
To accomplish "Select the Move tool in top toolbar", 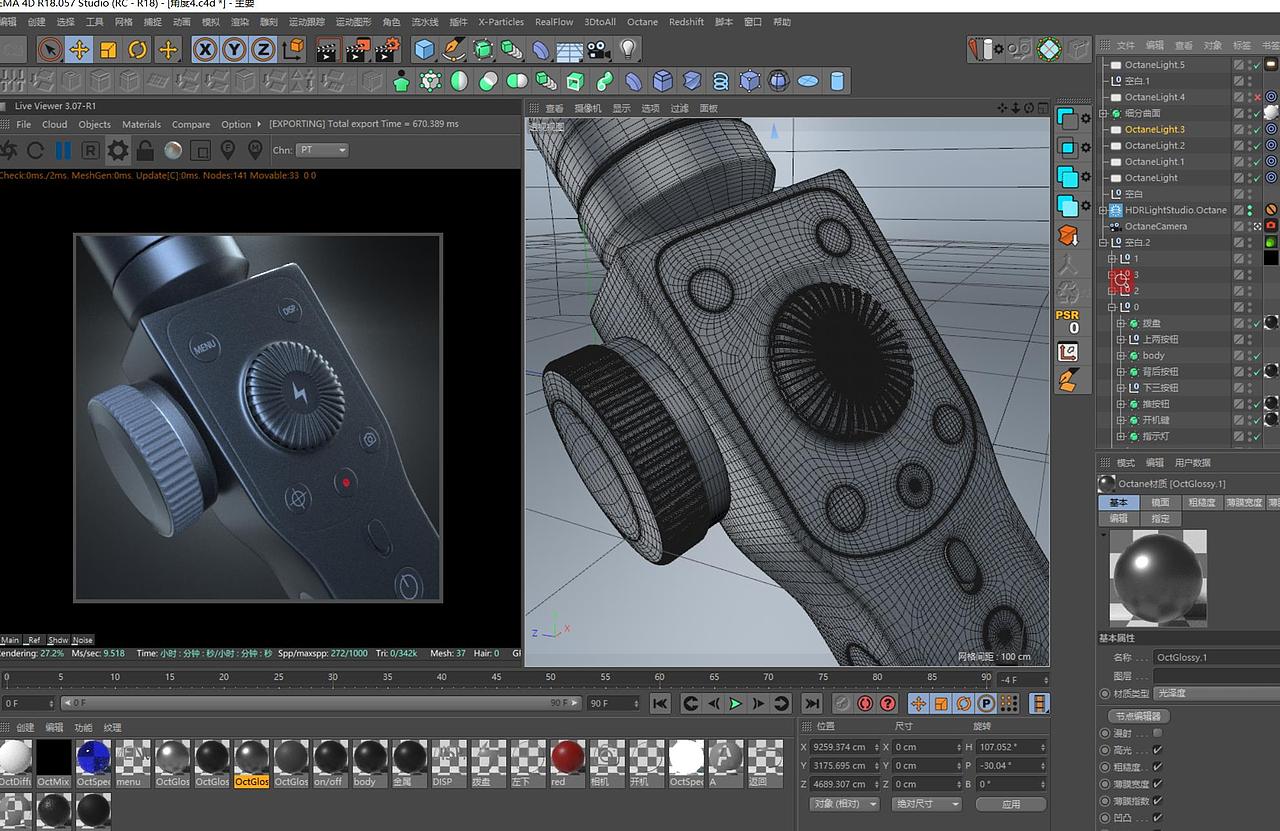I will (x=79, y=49).
